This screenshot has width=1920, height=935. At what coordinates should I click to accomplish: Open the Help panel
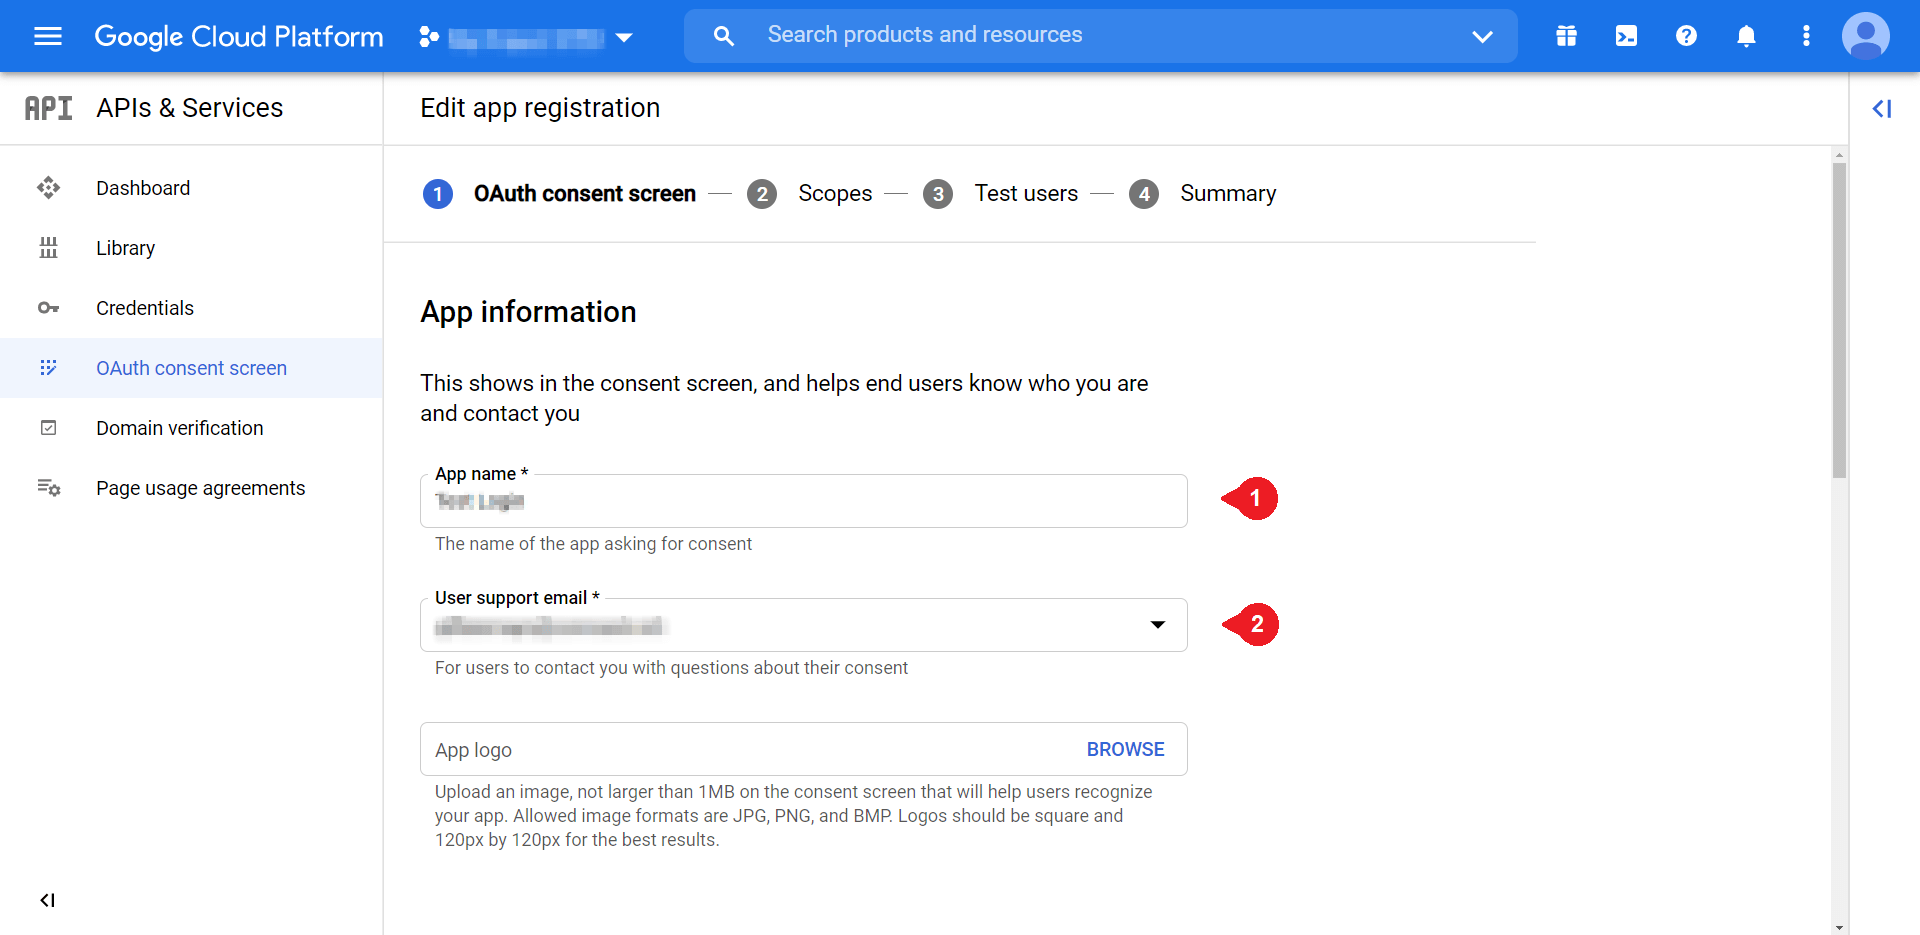point(1686,36)
